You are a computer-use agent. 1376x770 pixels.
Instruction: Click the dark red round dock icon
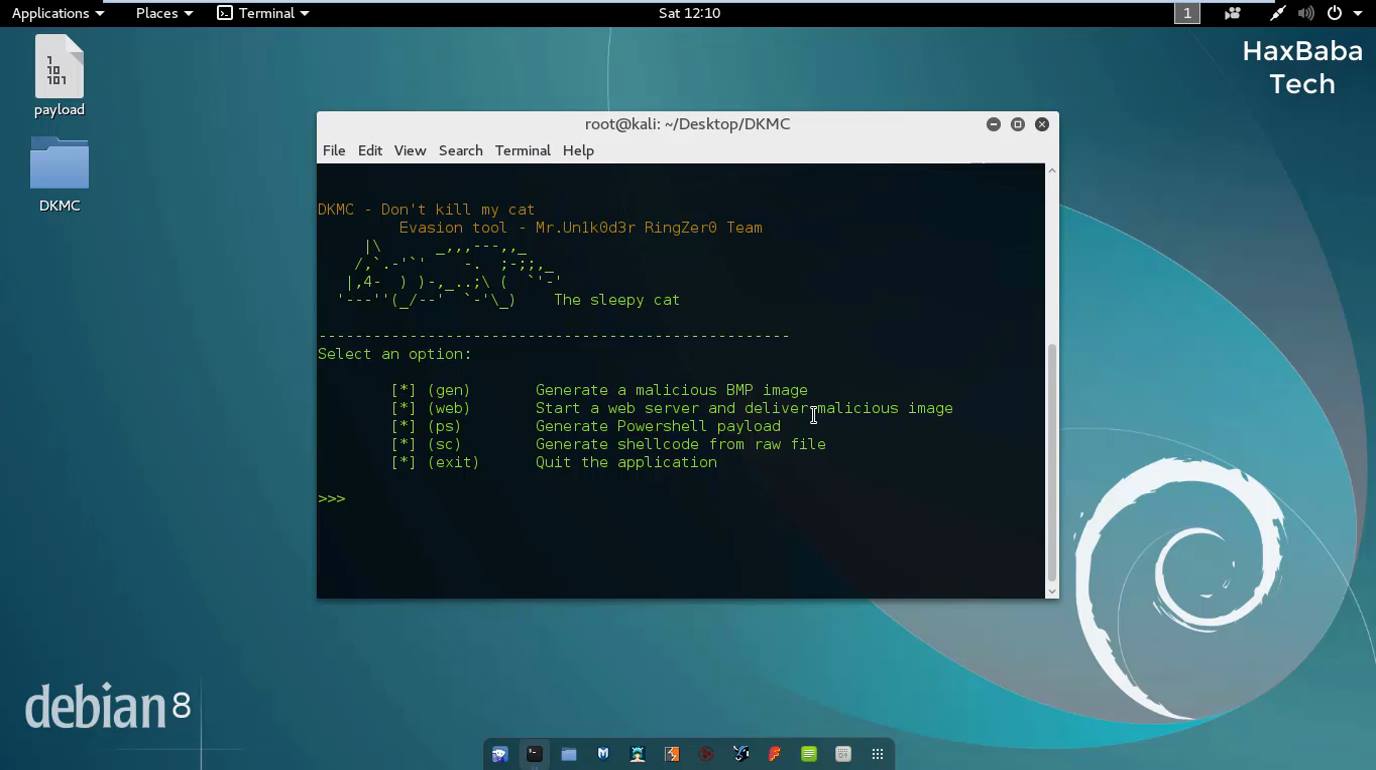tap(706, 754)
